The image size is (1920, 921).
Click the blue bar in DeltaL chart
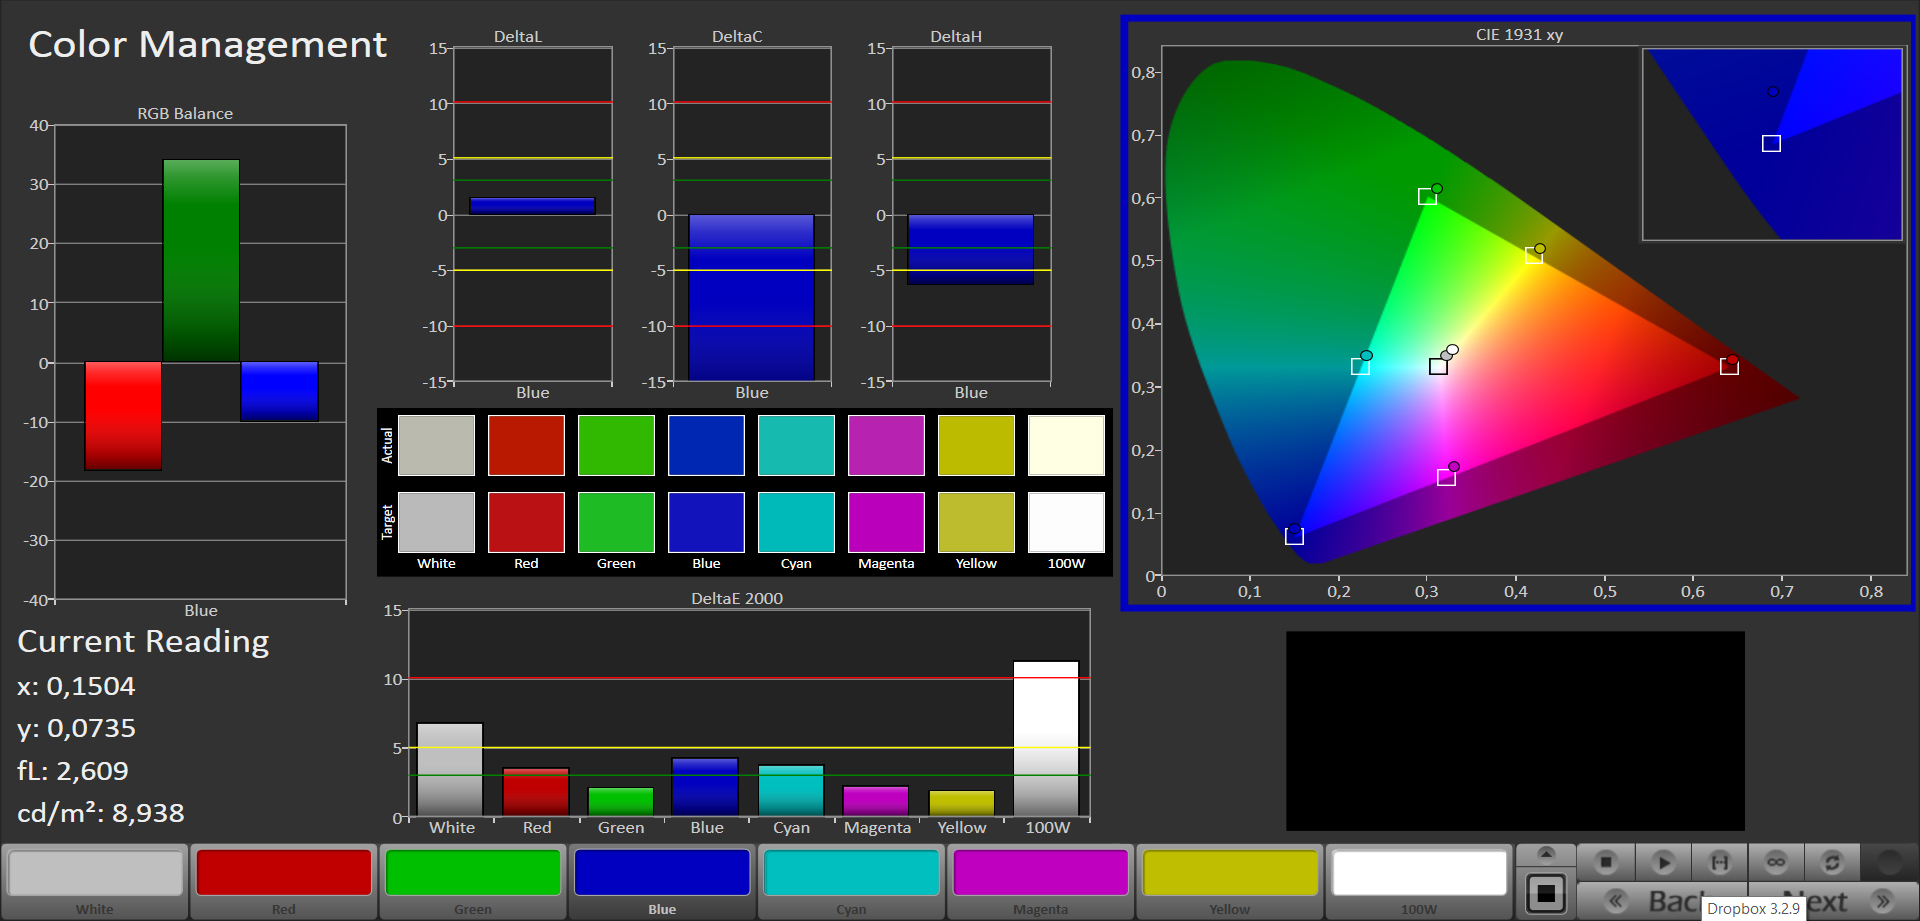pos(532,206)
